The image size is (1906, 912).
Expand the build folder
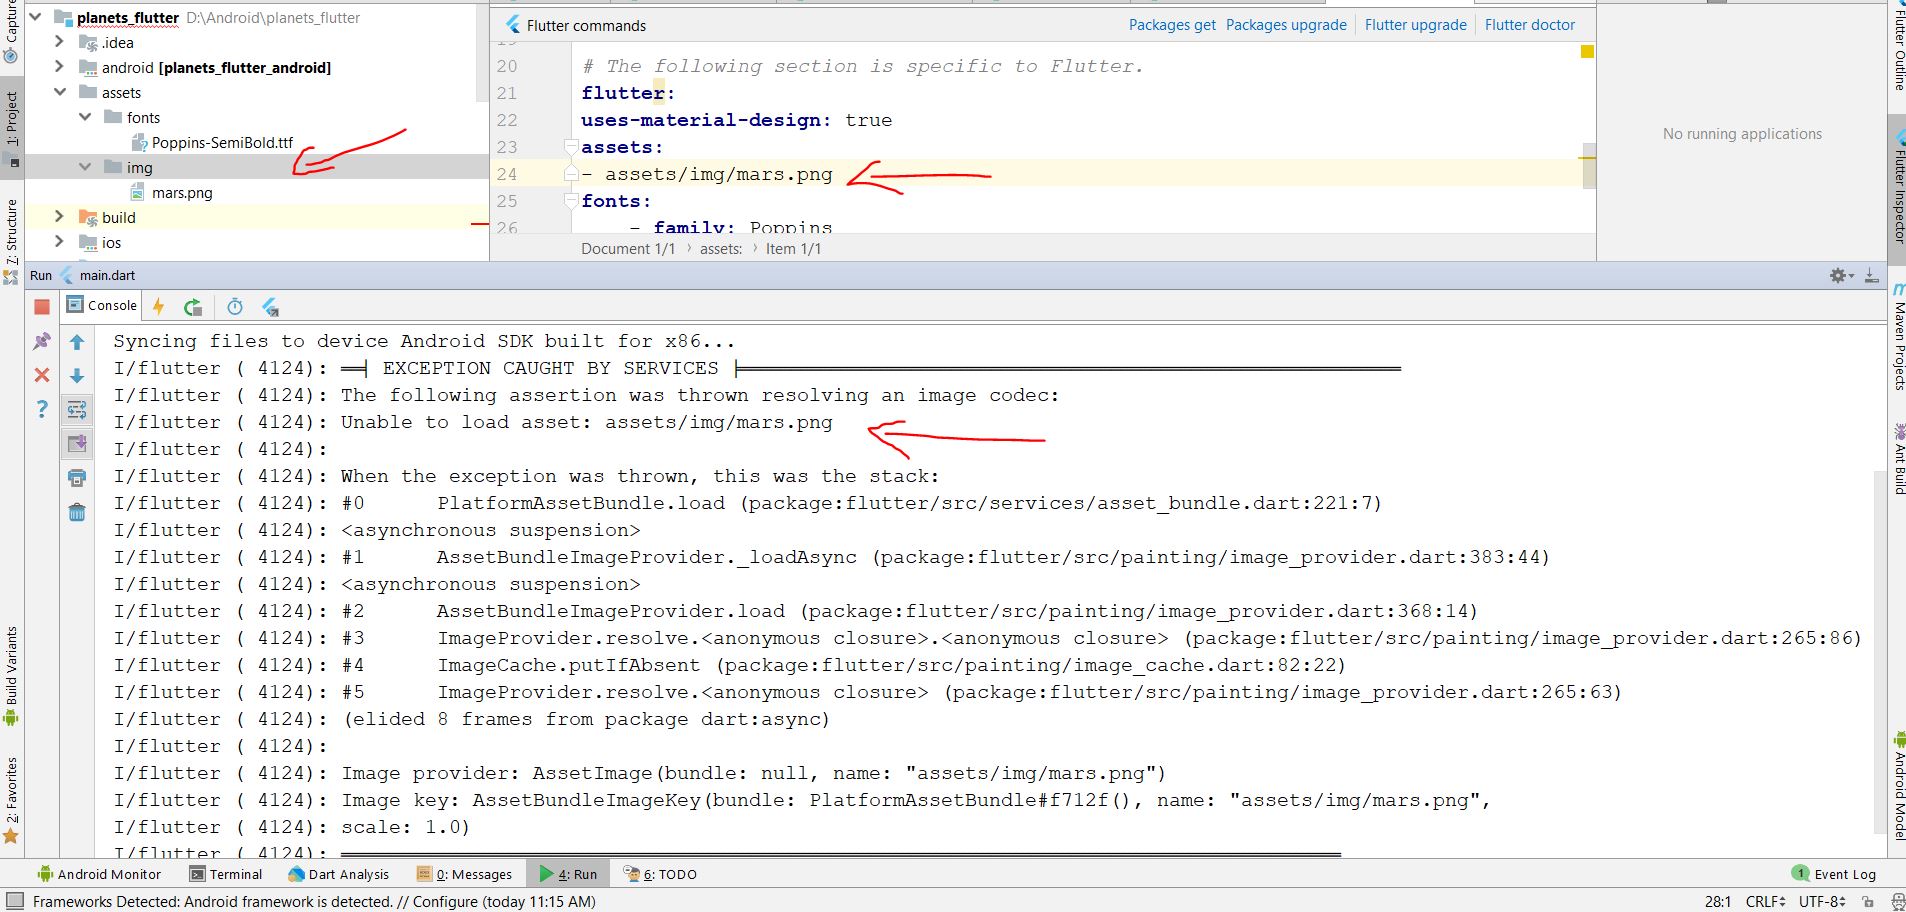point(60,217)
